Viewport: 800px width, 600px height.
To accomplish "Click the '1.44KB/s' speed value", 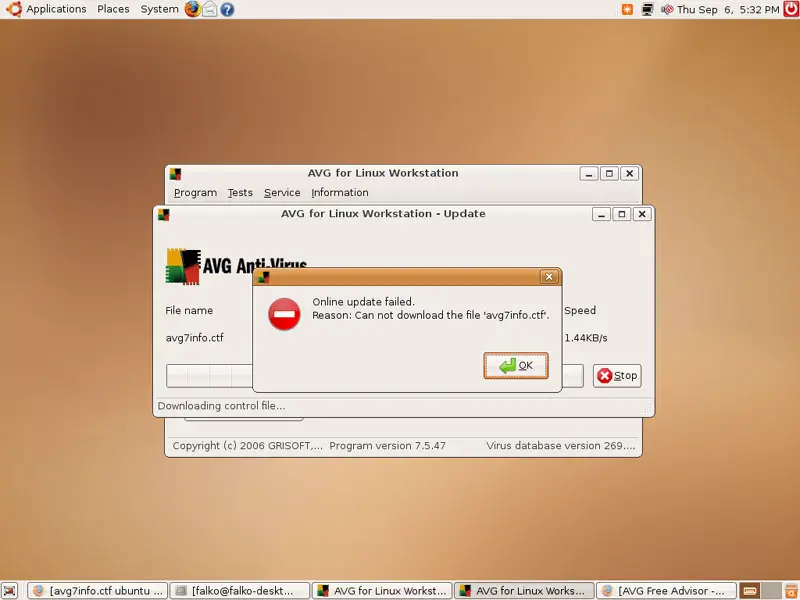I will point(586,338).
